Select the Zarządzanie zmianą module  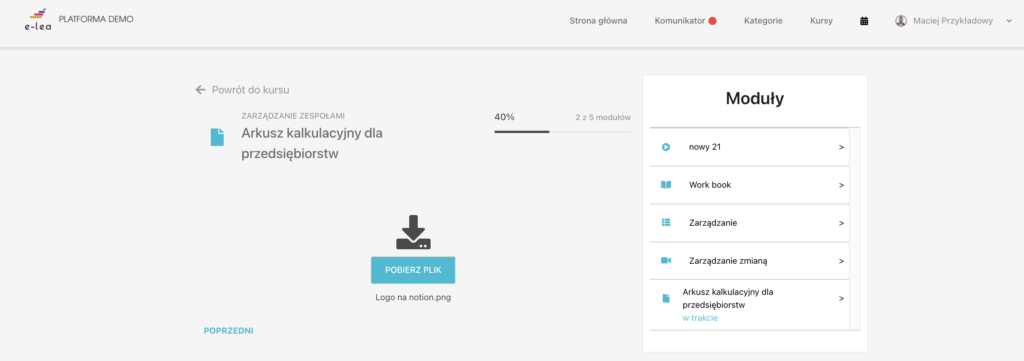[750, 260]
